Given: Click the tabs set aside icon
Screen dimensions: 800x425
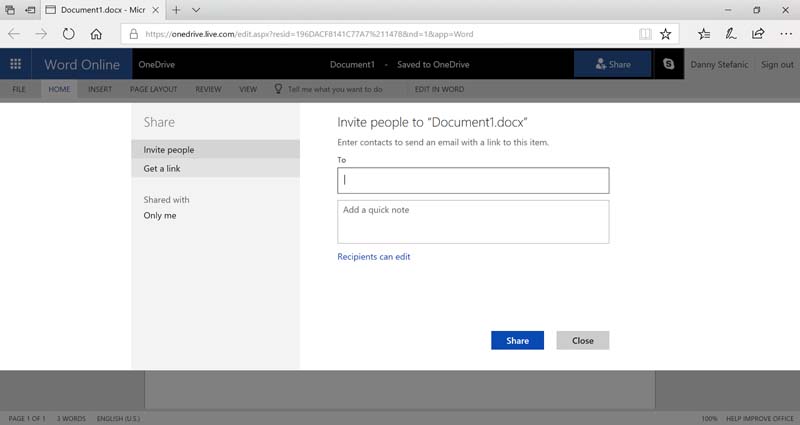Looking at the screenshot, I should (10, 10).
